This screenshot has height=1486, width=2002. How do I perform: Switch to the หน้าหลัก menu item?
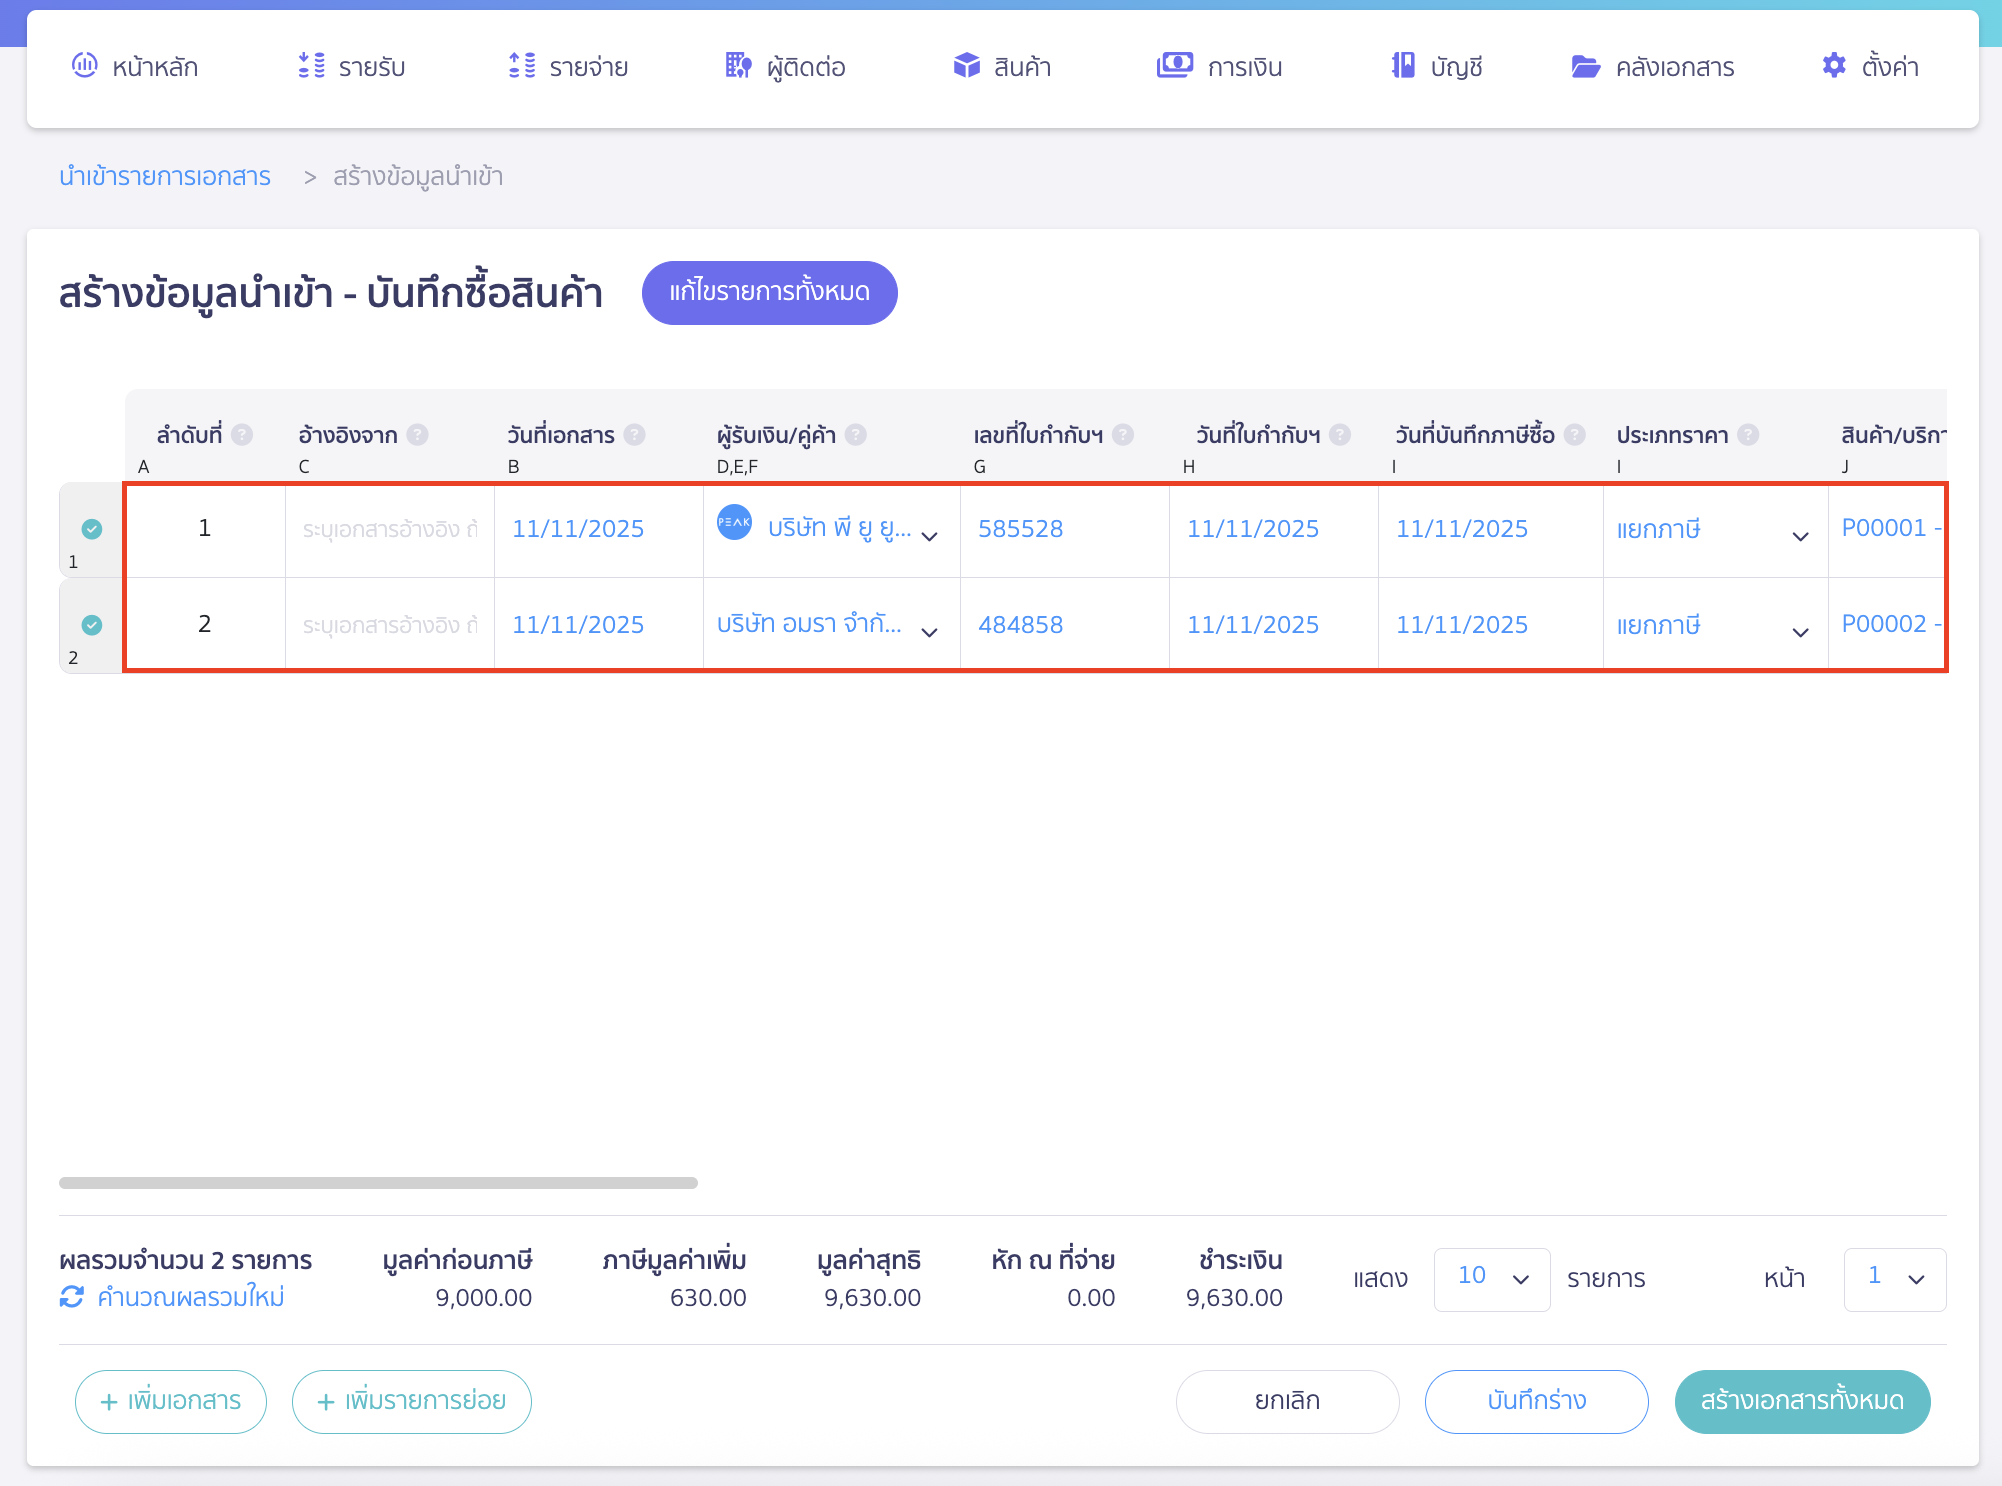pyautogui.click(x=135, y=66)
